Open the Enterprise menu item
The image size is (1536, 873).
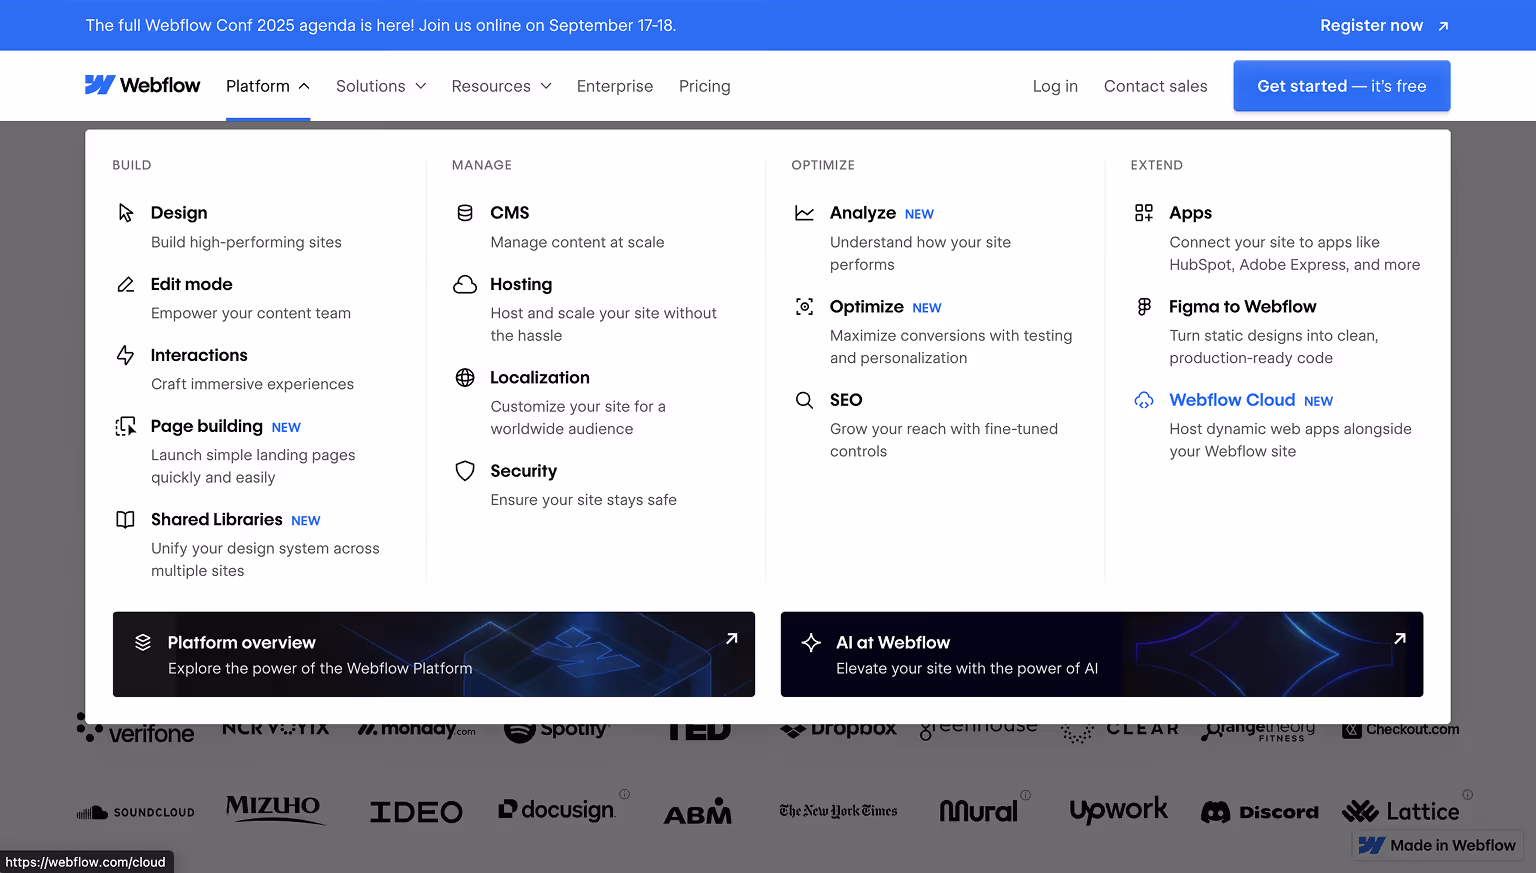tap(615, 86)
